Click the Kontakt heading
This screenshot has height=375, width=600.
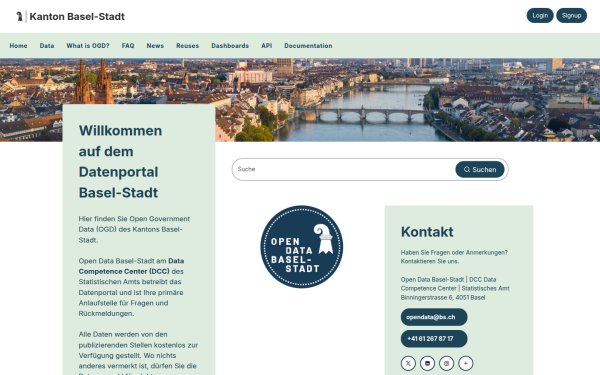pos(427,232)
